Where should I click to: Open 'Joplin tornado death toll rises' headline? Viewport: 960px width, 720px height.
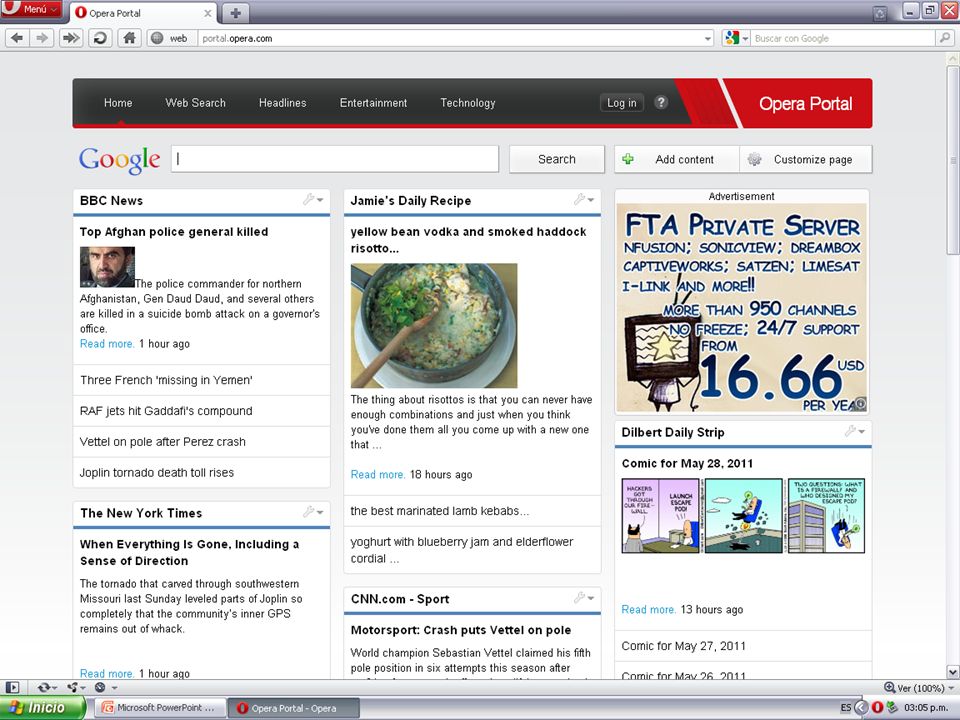click(x=157, y=473)
